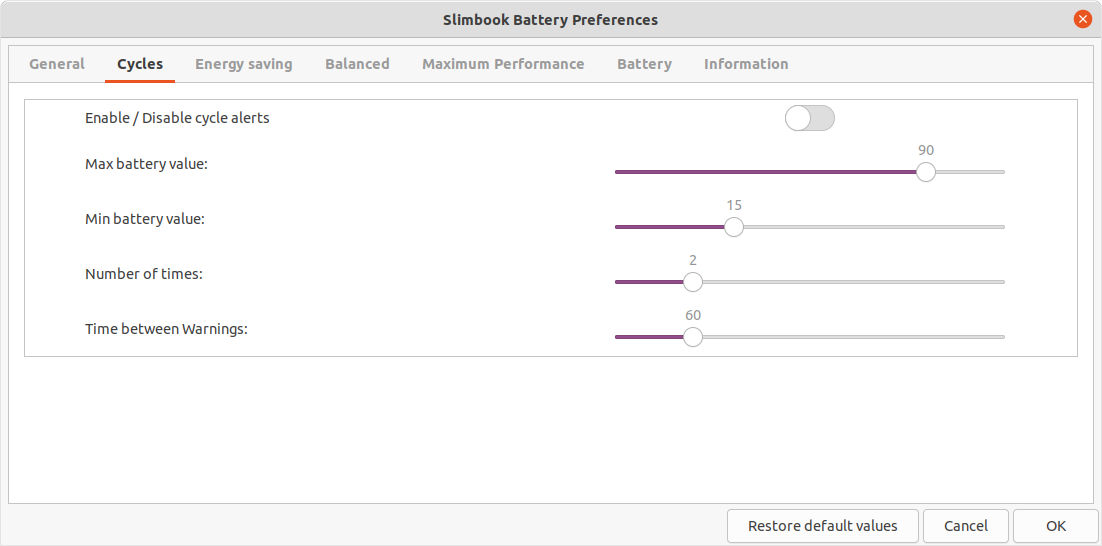Go to the Maximum Performance tab
The width and height of the screenshot is (1102, 546).
tap(503, 64)
